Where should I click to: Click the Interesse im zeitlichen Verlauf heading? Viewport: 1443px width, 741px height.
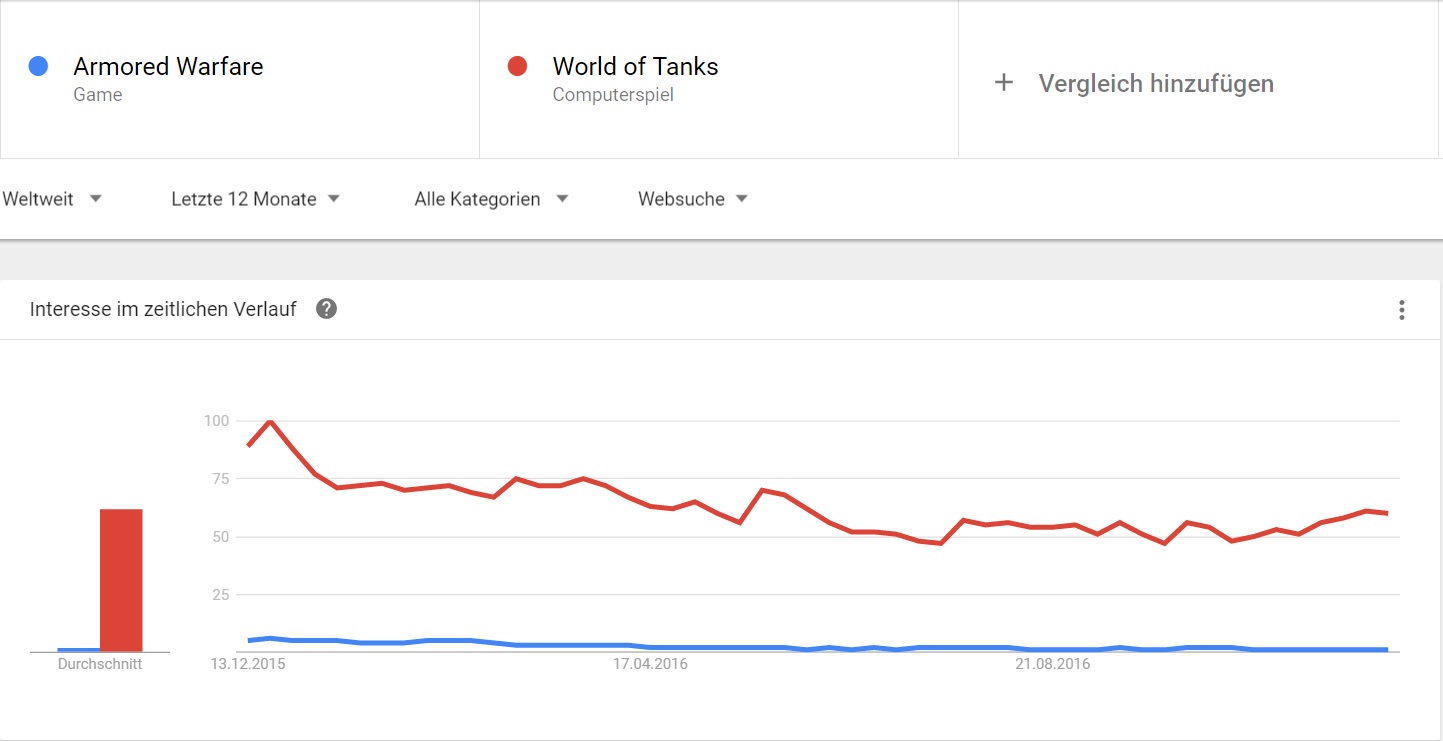coord(163,309)
